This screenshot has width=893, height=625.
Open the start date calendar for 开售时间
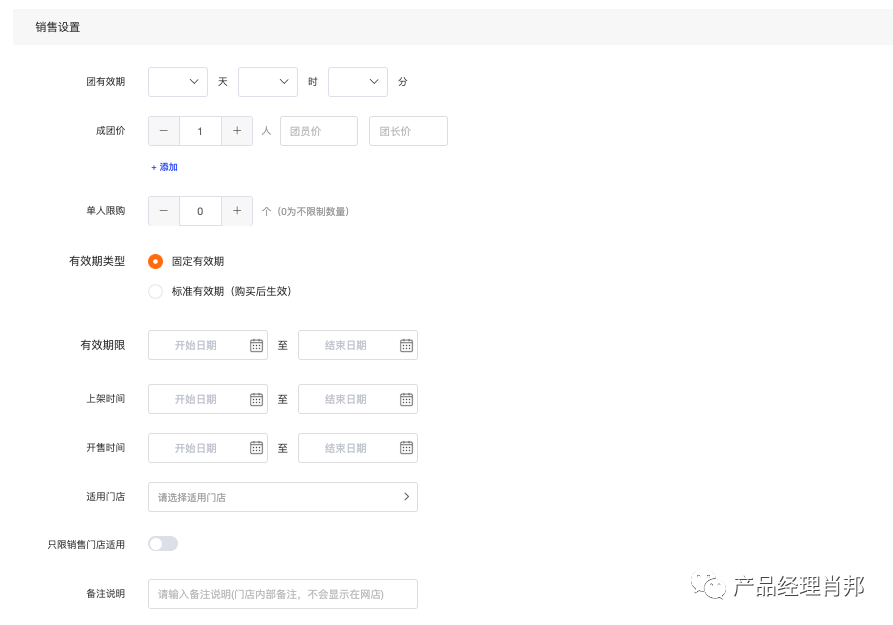(258, 448)
